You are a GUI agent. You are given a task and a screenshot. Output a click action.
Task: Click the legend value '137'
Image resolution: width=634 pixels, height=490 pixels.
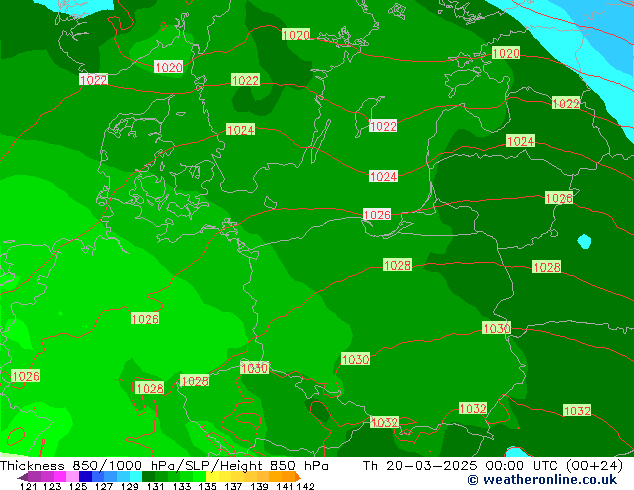point(233,486)
